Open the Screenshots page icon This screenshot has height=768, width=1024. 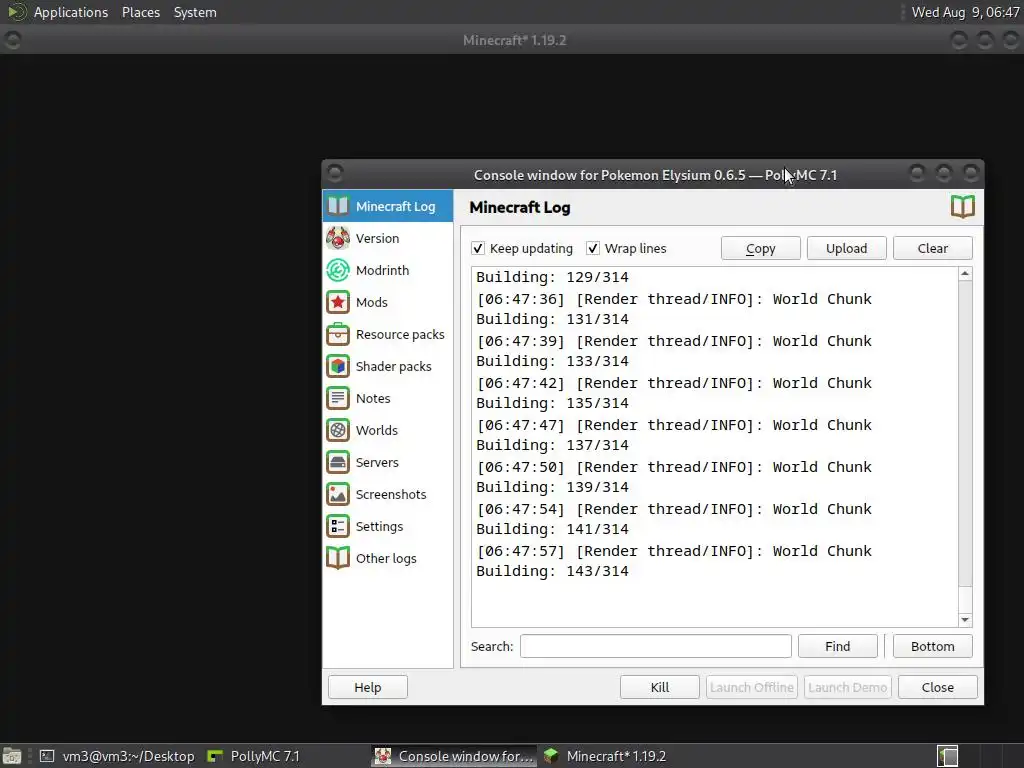(338, 494)
